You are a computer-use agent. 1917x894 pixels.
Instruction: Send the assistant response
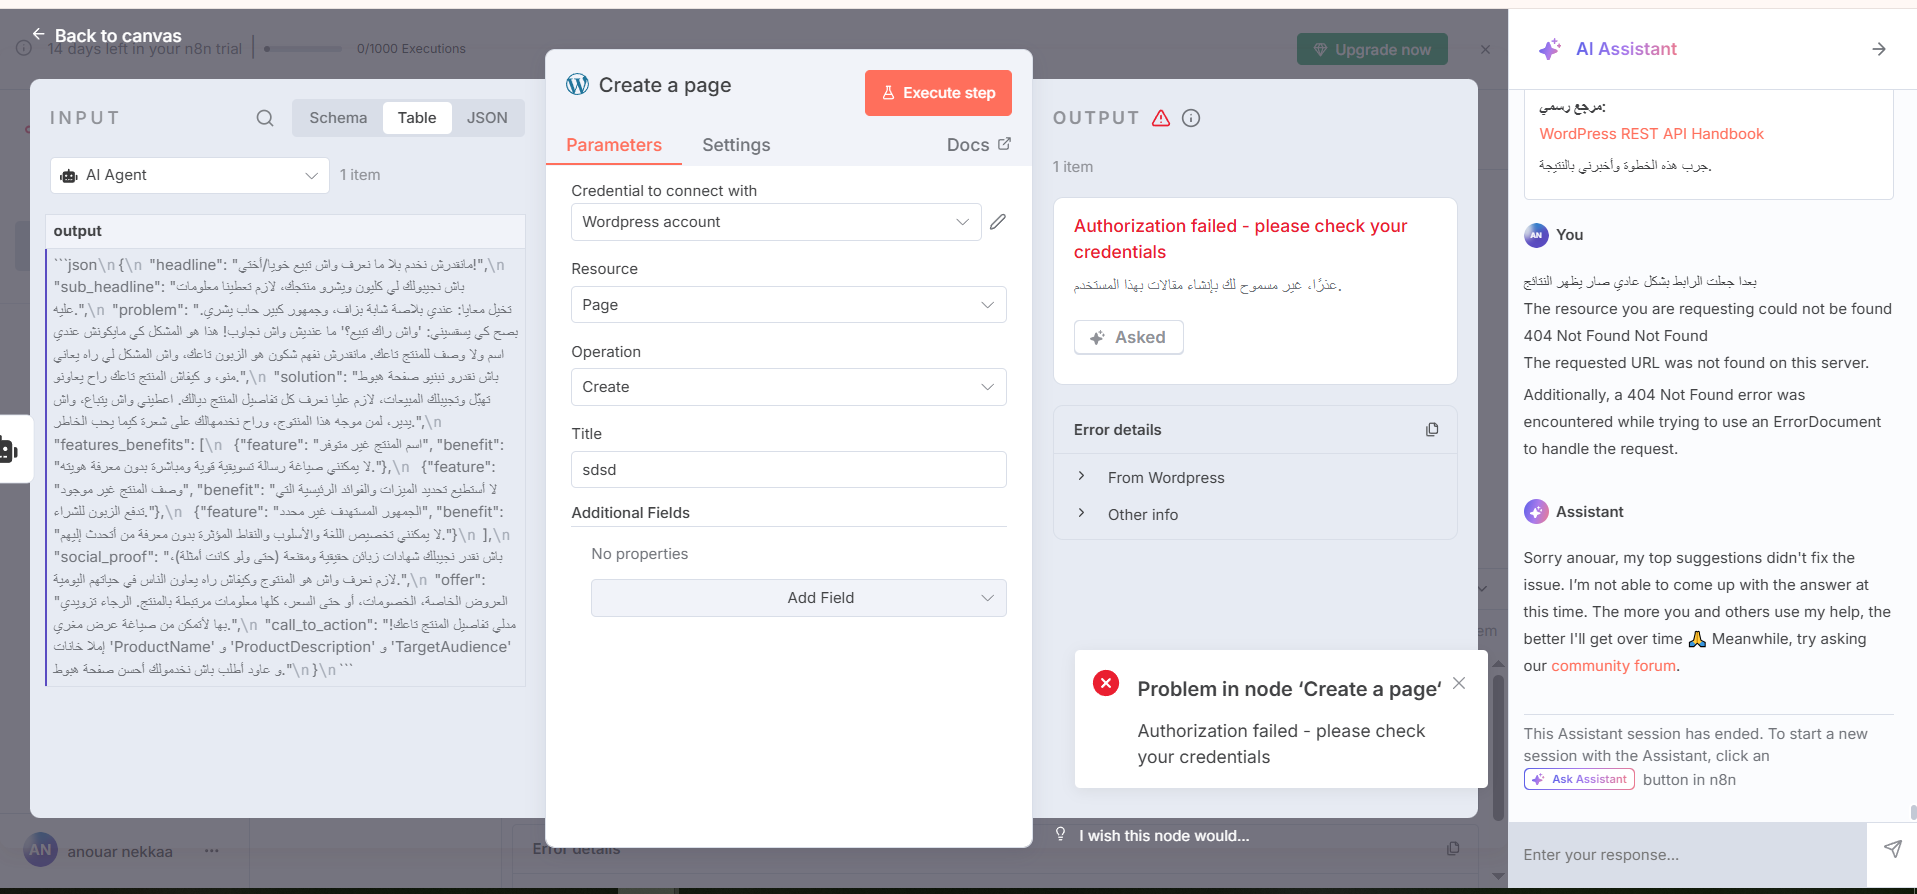(1893, 849)
